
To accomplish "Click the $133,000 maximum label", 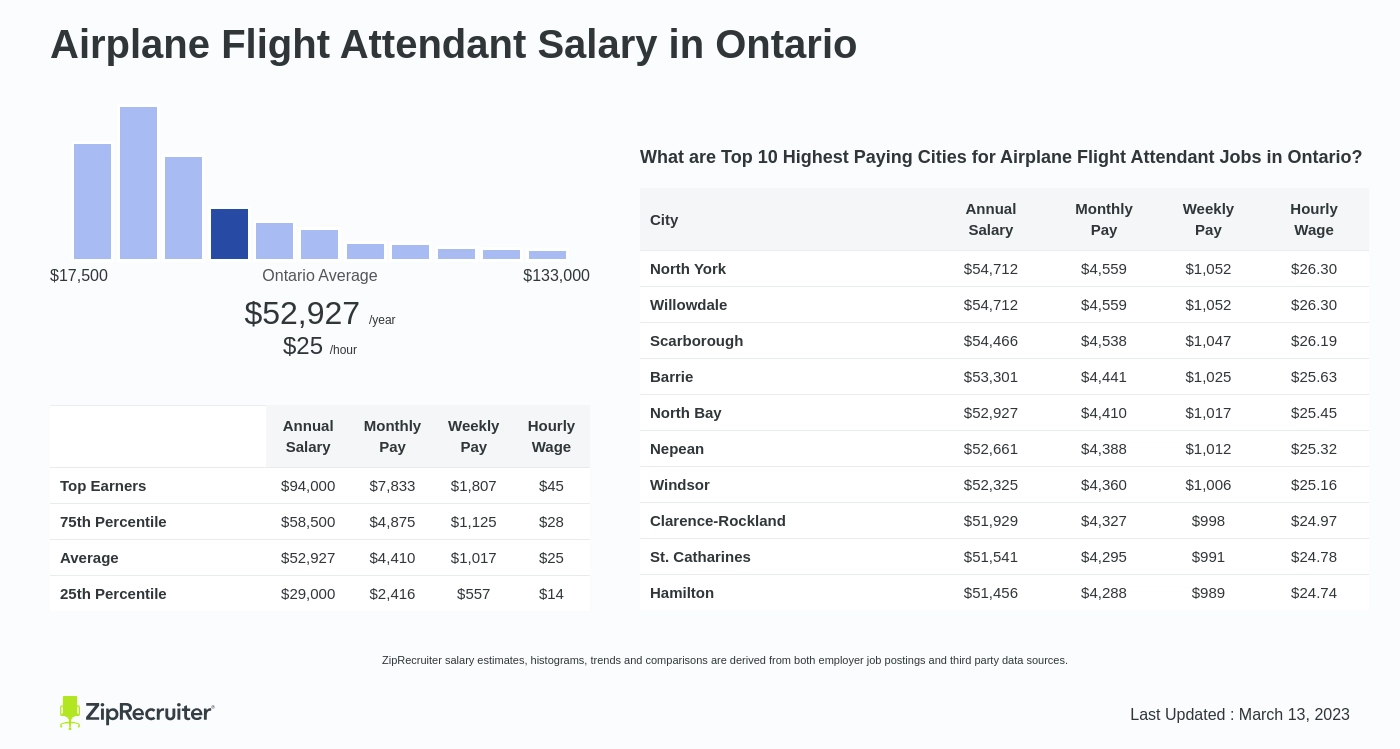I will [x=556, y=275].
